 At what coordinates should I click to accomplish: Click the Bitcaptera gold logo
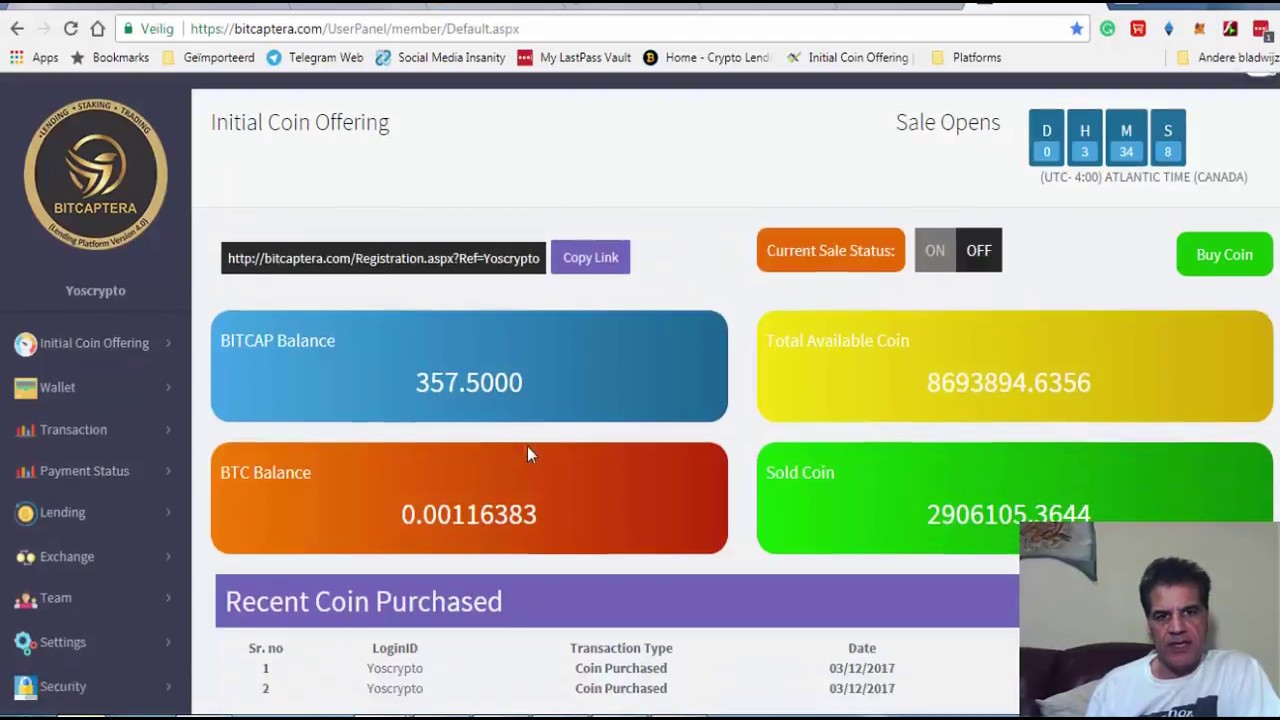pos(95,174)
